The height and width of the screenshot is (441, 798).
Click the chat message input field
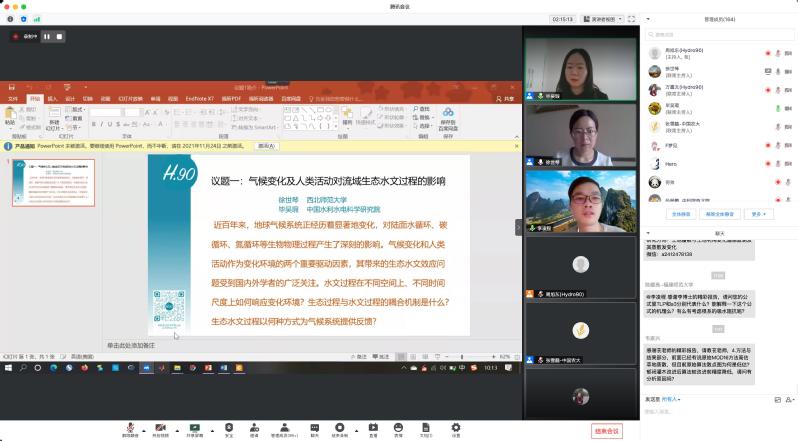coord(718,412)
